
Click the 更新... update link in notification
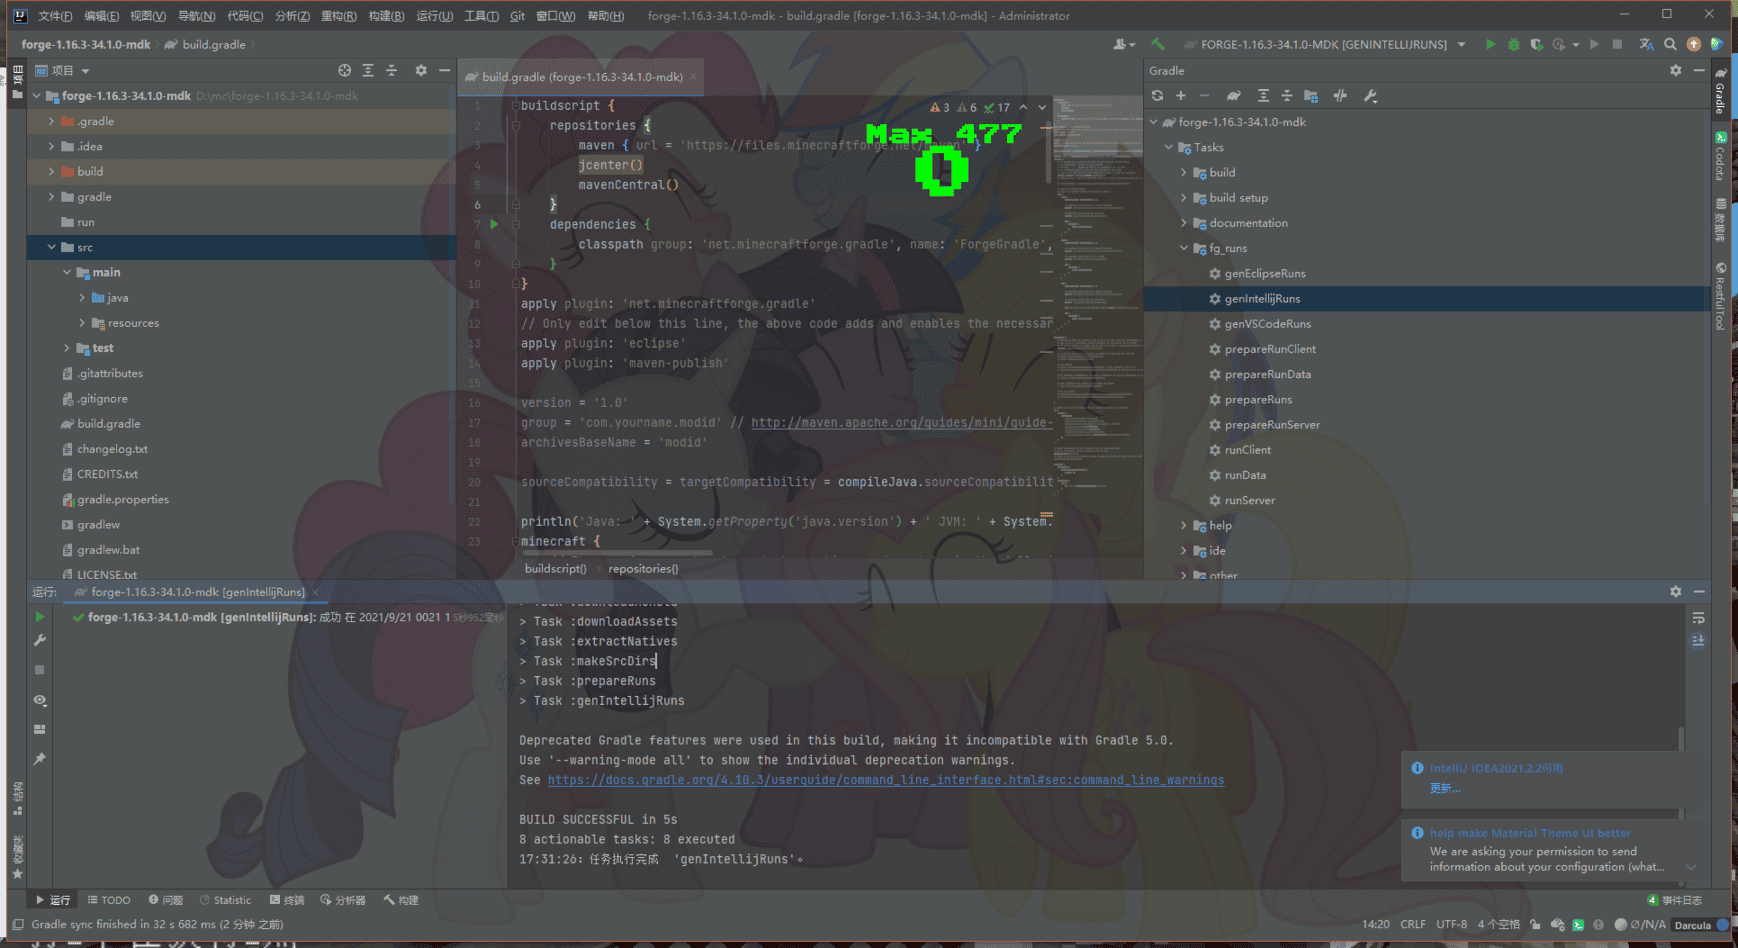point(1444,788)
